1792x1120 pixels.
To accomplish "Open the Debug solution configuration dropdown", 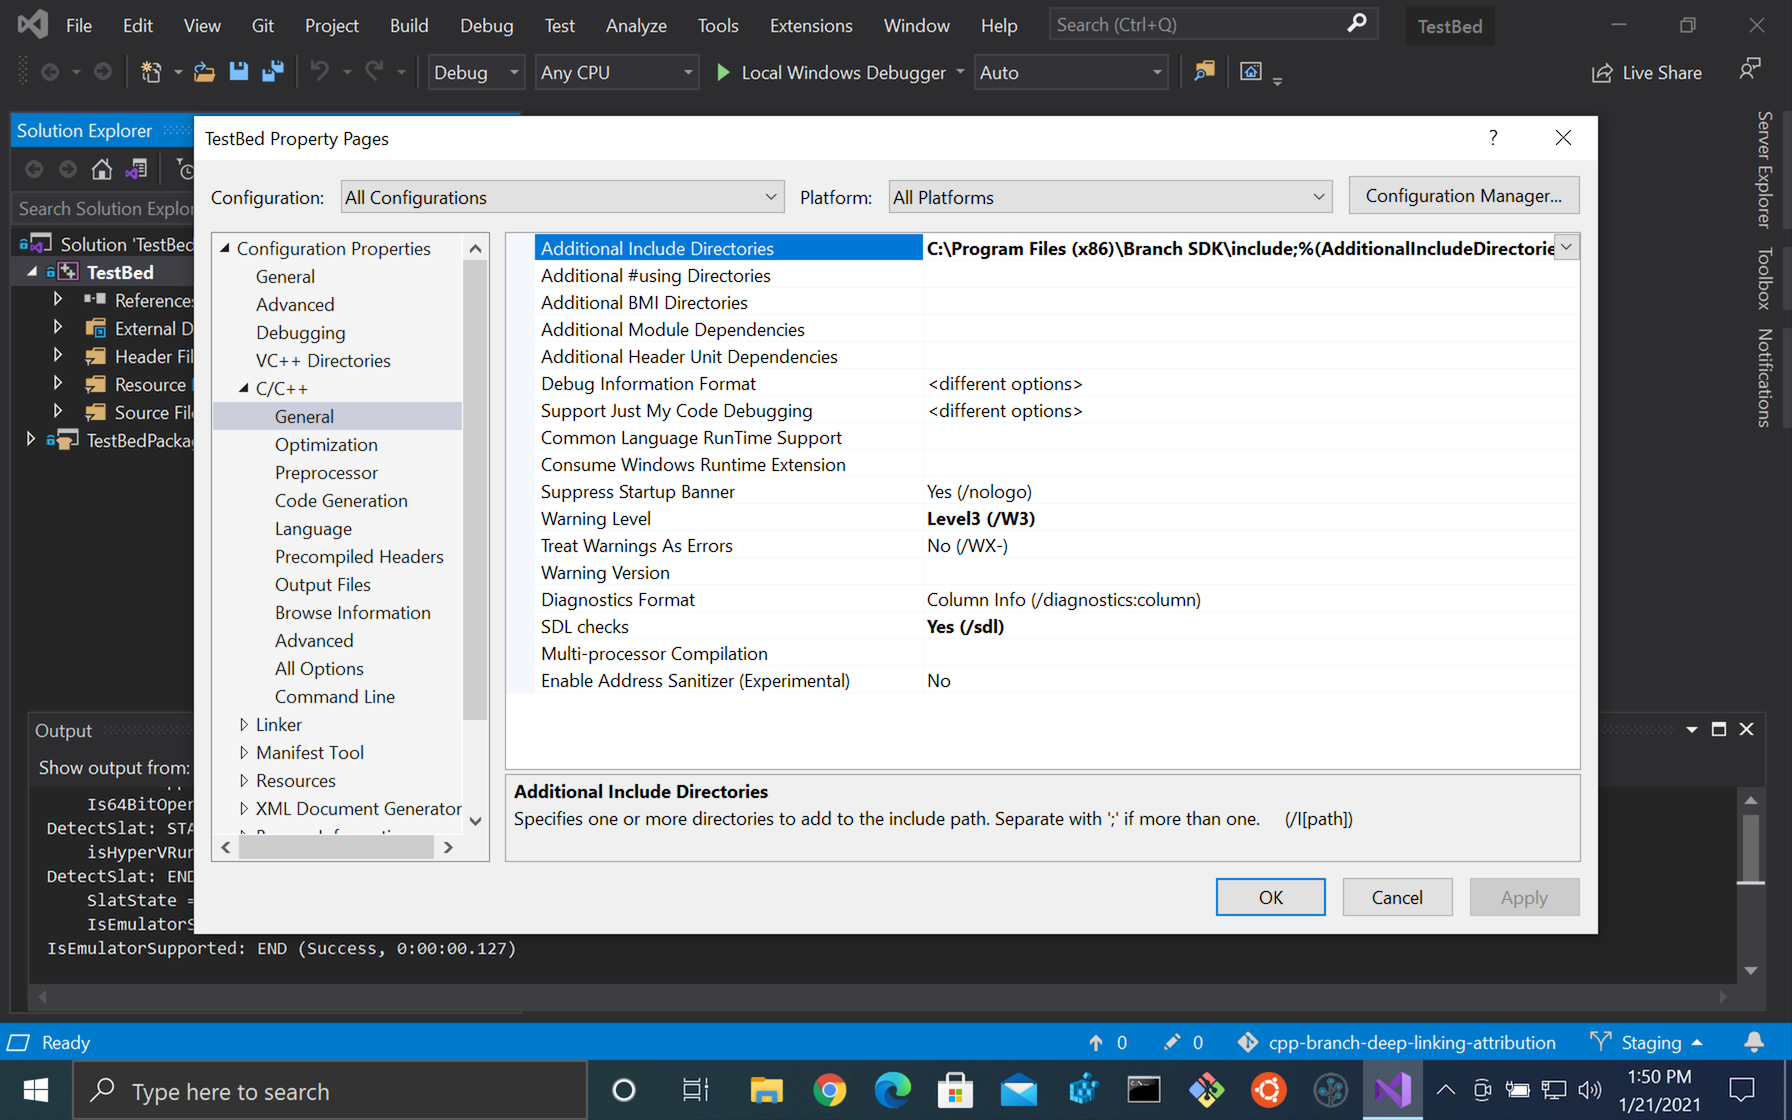I will tap(476, 72).
